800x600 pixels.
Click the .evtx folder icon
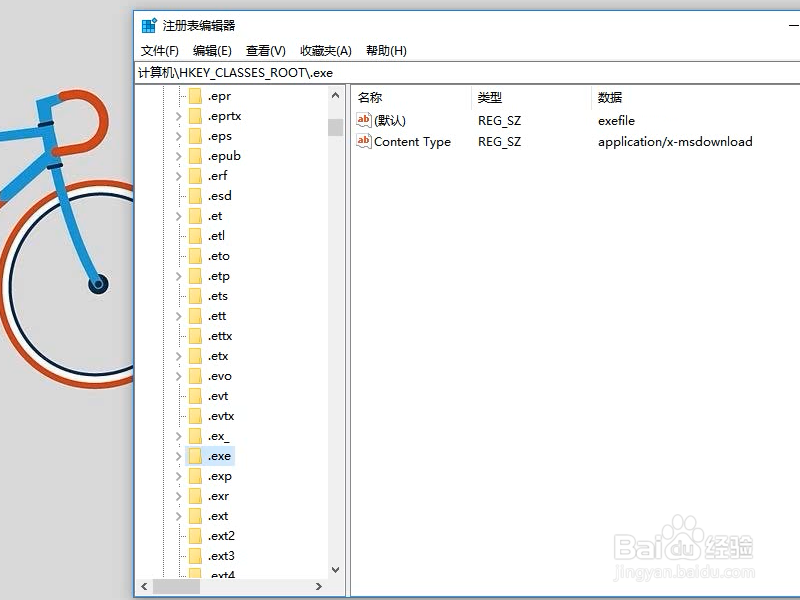(195, 416)
